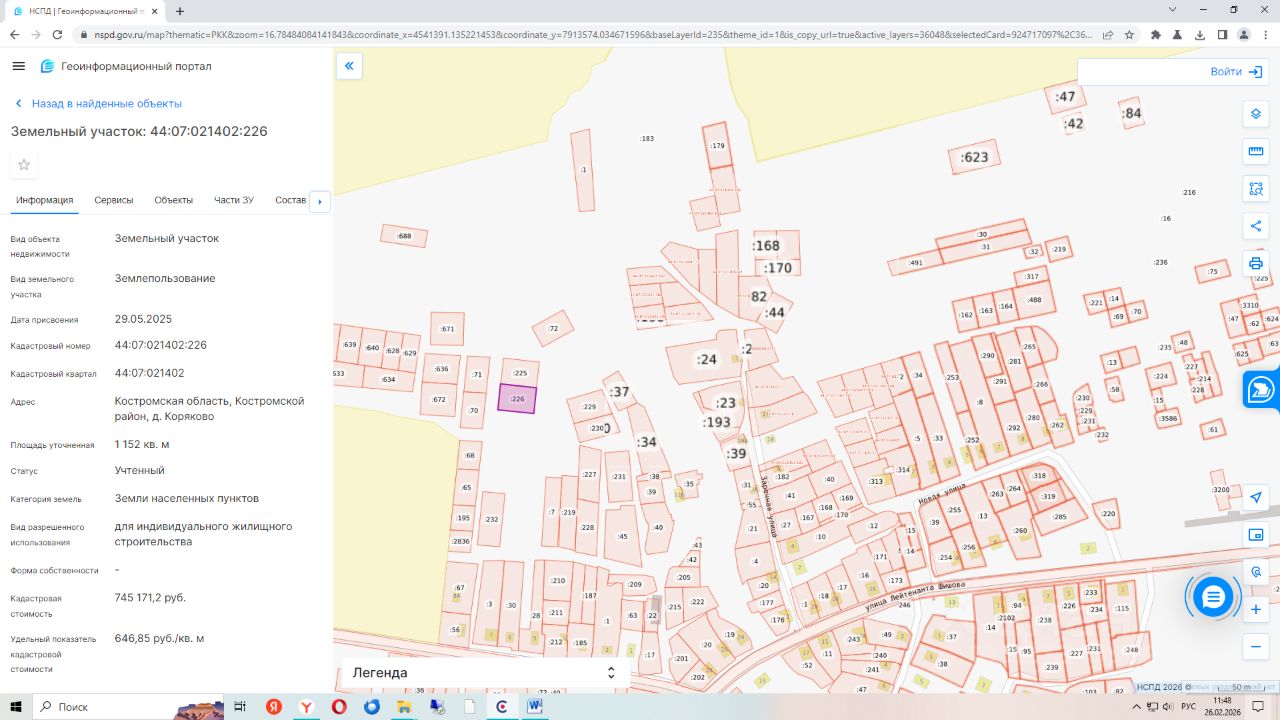The image size is (1280, 720).
Task: Open the map layers panel
Action: tap(1256, 114)
